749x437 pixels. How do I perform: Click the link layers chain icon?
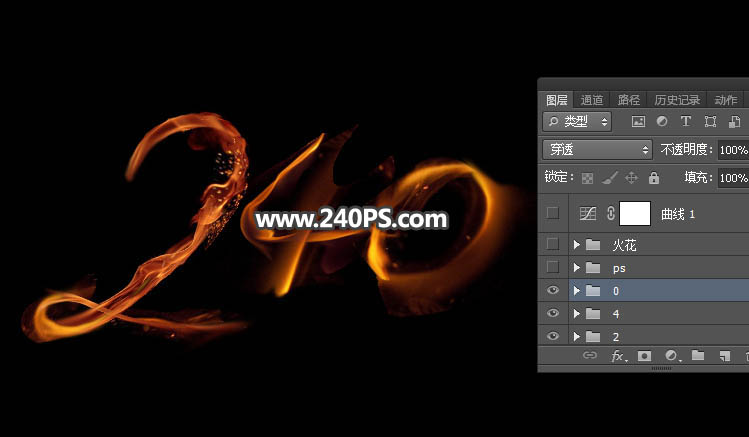click(x=590, y=355)
